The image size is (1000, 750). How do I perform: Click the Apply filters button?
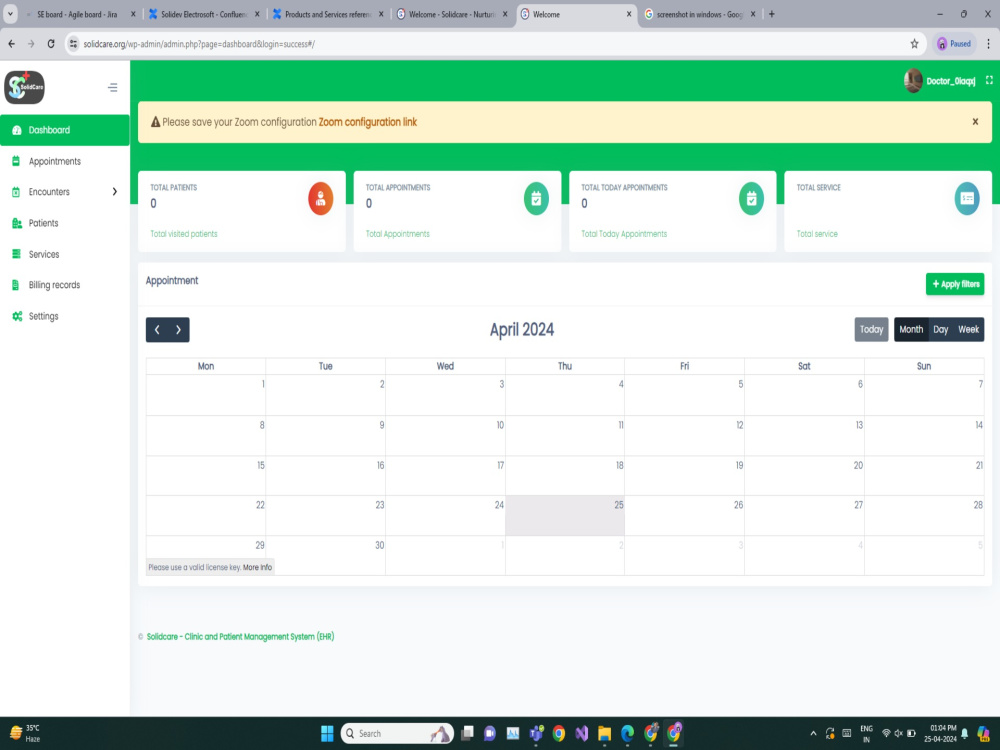tap(955, 284)
